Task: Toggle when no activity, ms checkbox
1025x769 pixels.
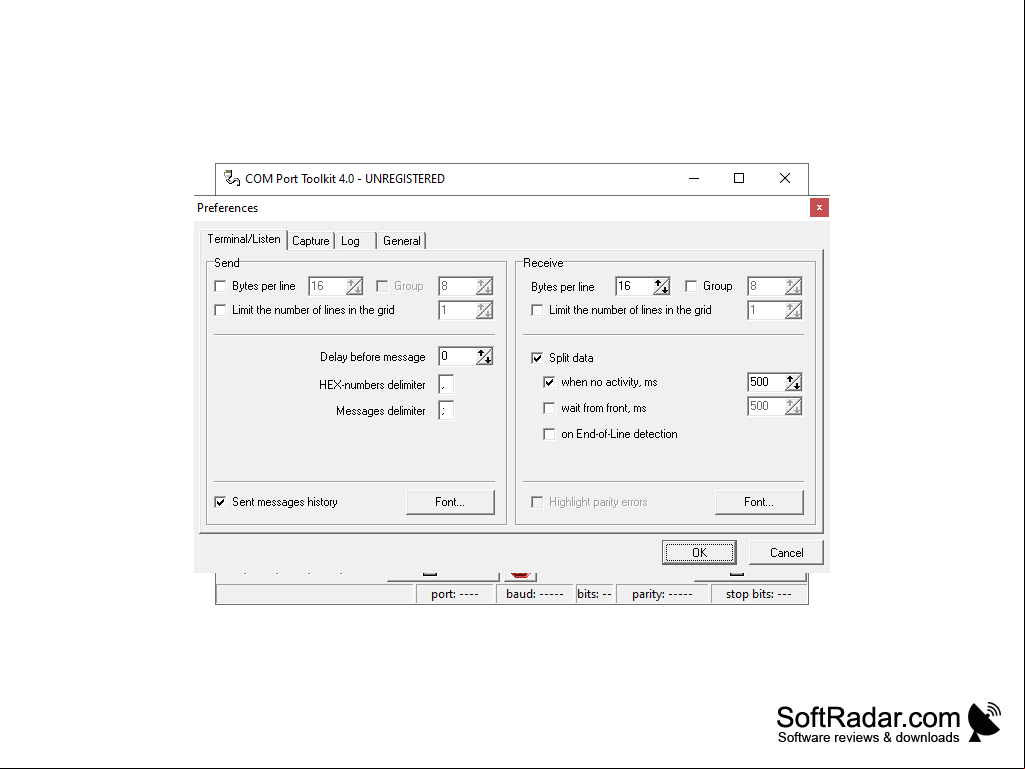Action: pyautogui.click(x=549, y=382)
